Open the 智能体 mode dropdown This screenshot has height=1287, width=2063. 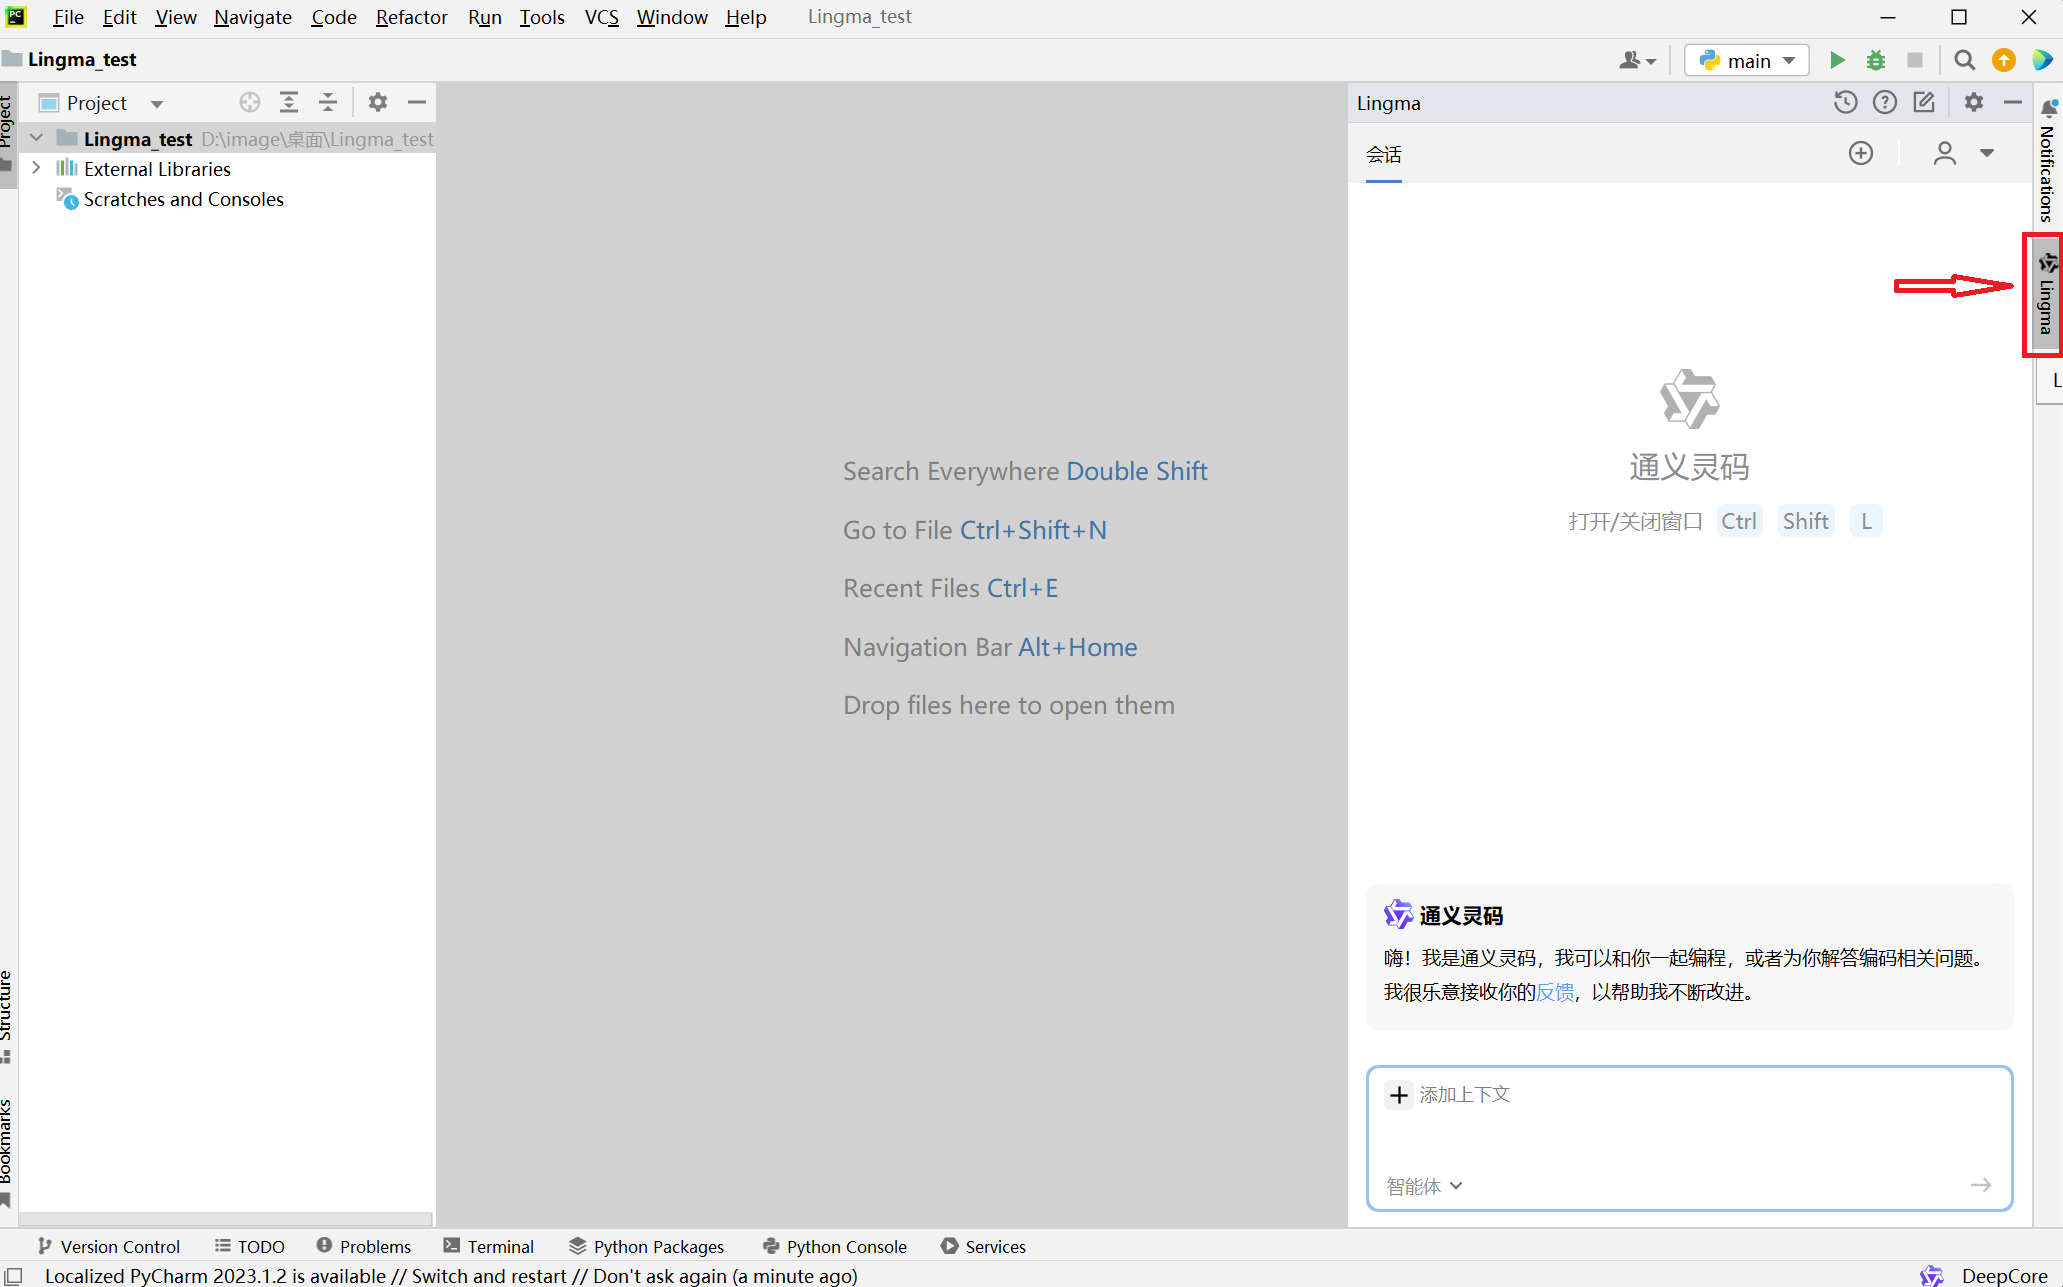(x=1424, y=1186)
